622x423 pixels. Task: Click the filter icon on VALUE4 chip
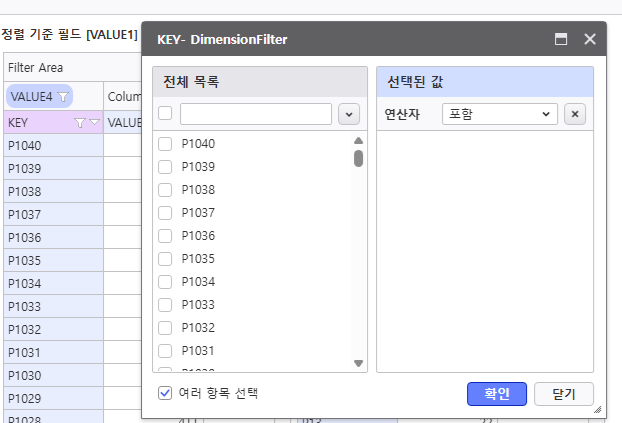tap(63, 97)
